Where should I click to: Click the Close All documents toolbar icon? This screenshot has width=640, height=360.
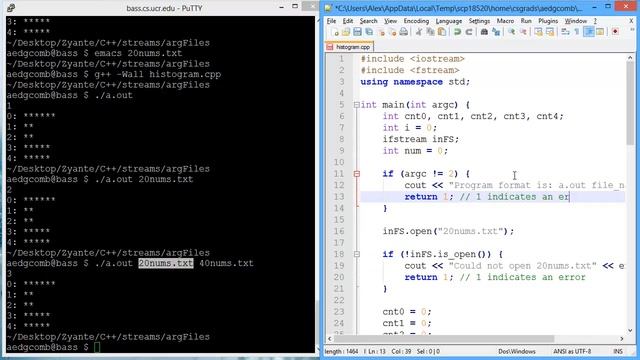[x=393, y=32]
